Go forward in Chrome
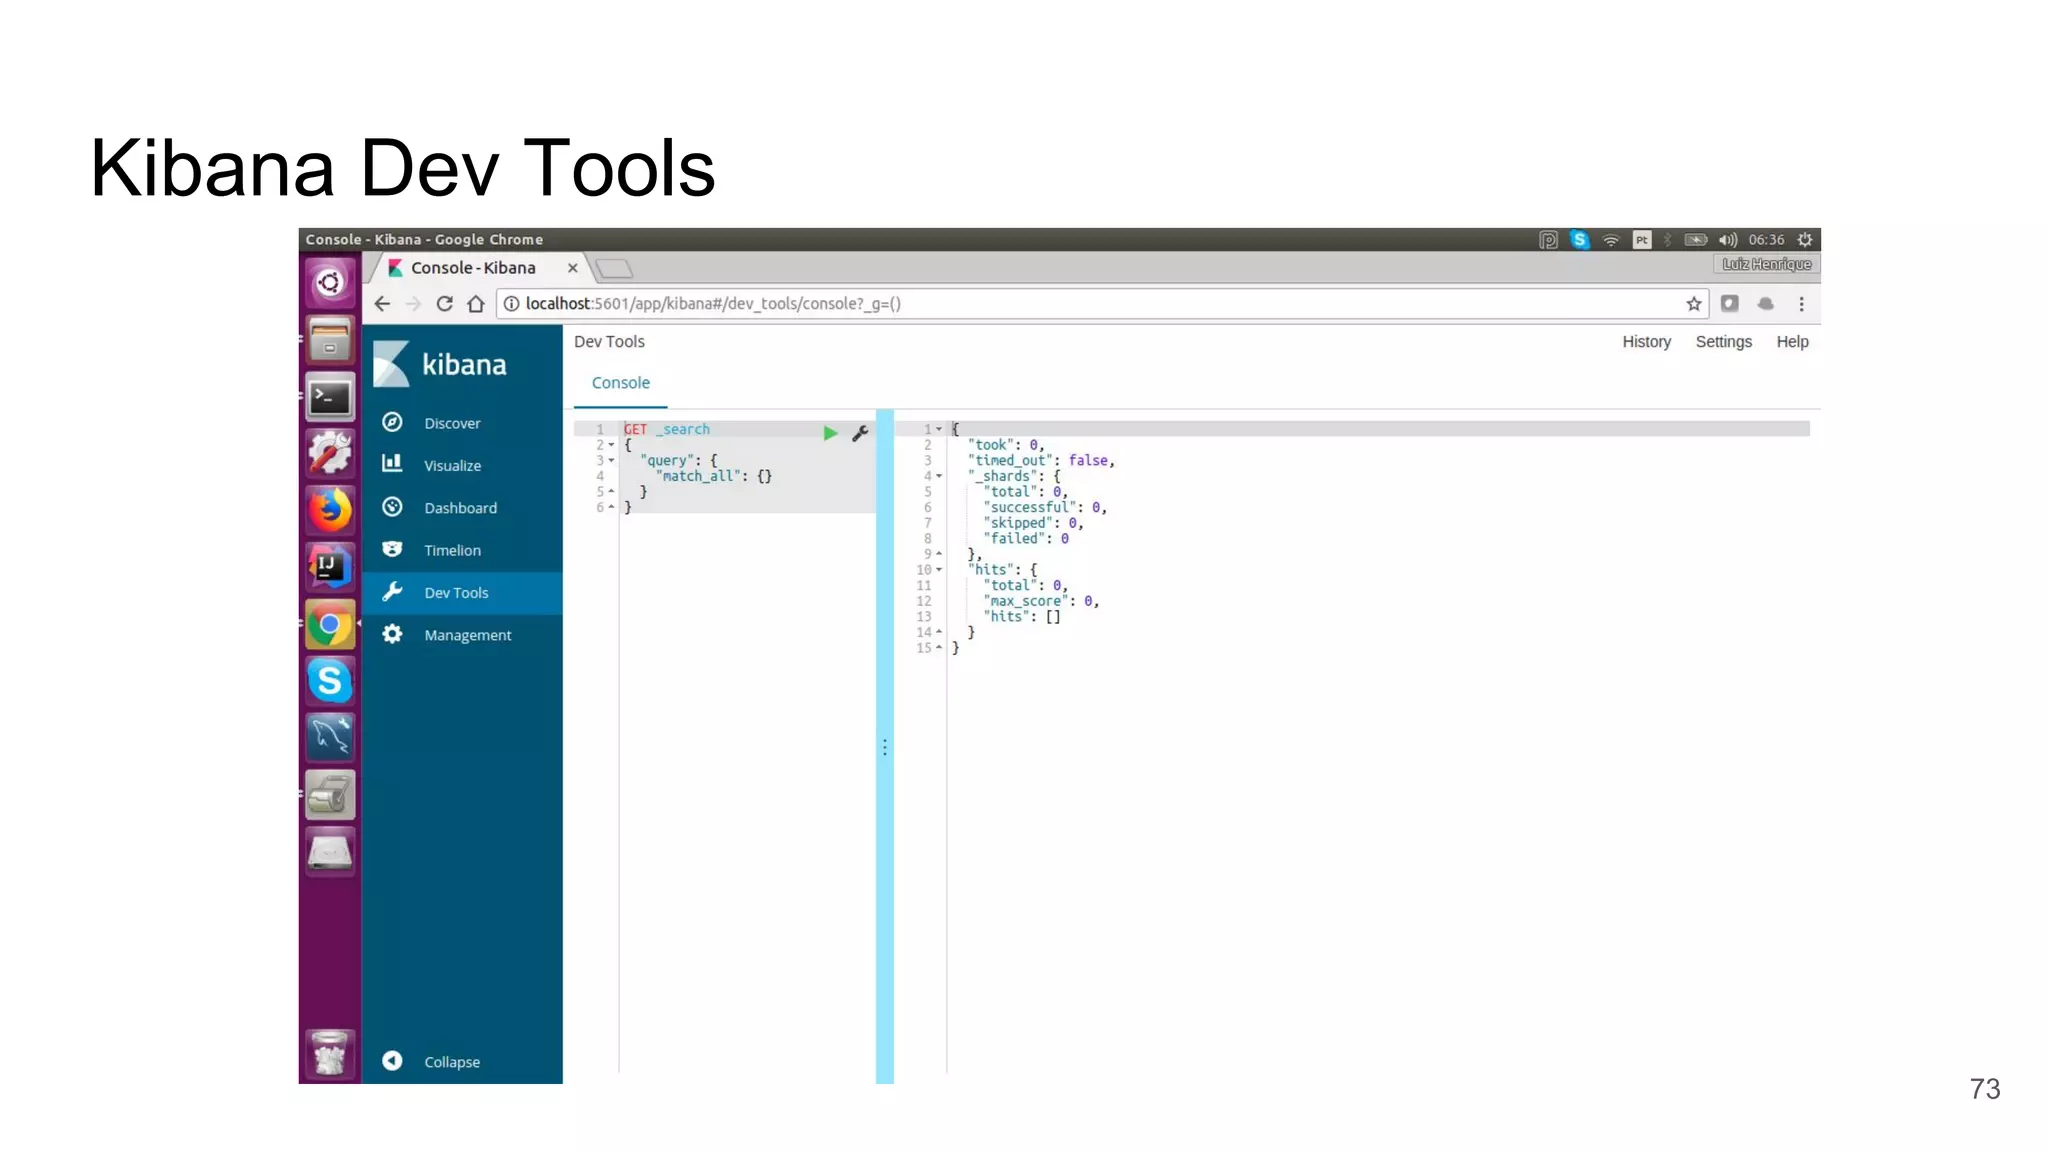Image resolution: width=2048 pixels, height=1152 pixels. 413,304
